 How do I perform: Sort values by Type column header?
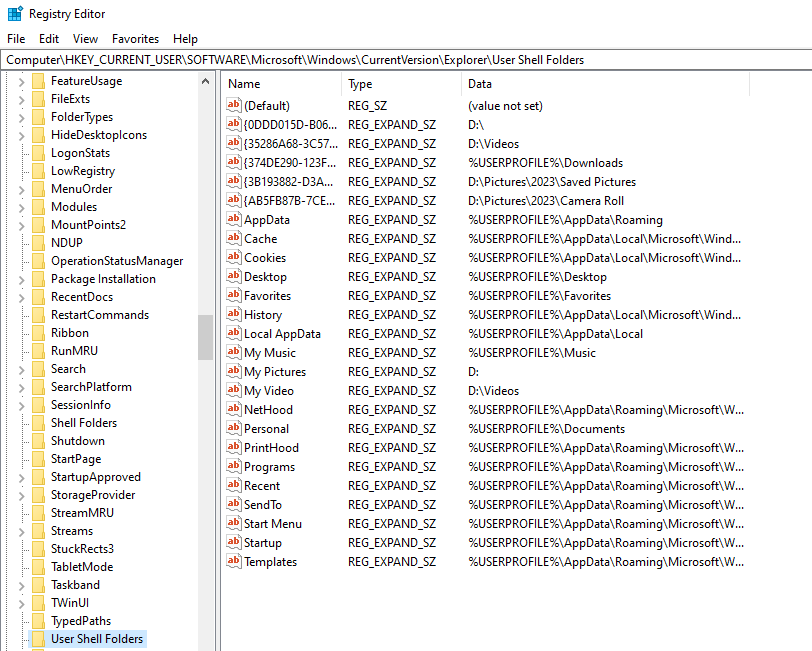(x=401, y=84)
